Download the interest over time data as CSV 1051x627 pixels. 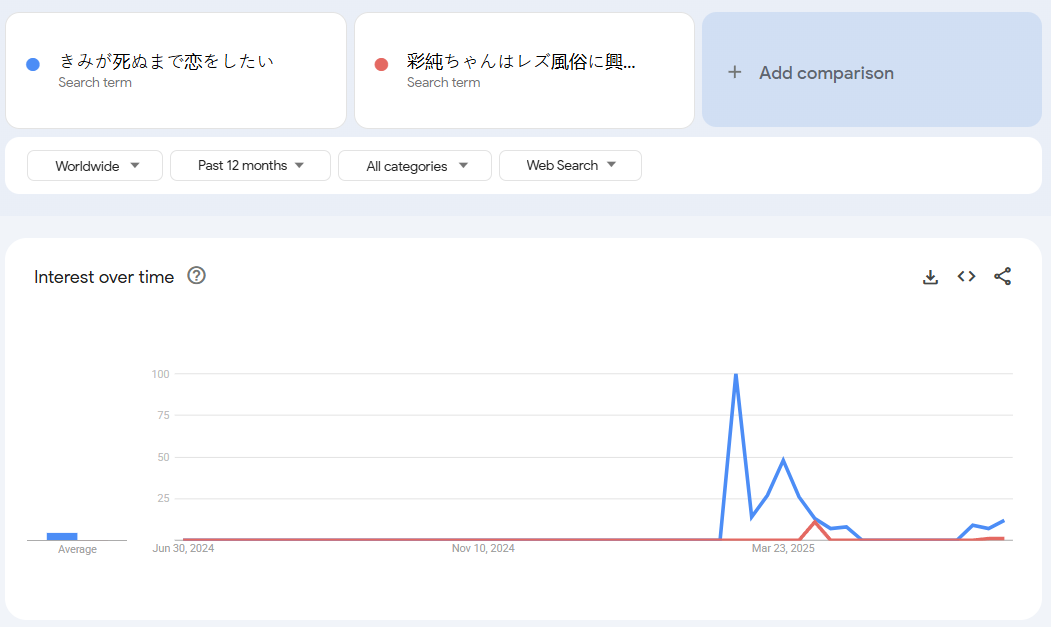coord(930,277)
